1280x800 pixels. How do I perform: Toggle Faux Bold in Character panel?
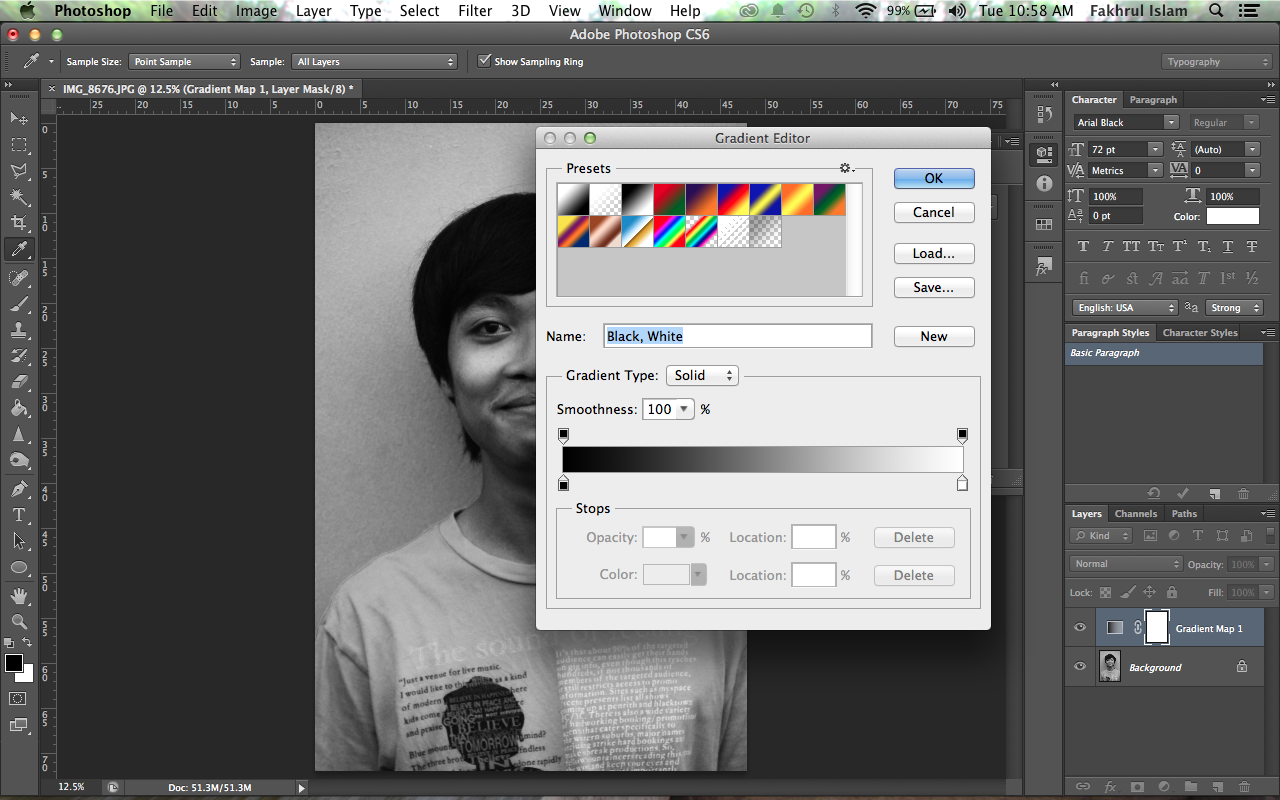pyautogui.click(x=1083, y=246)
